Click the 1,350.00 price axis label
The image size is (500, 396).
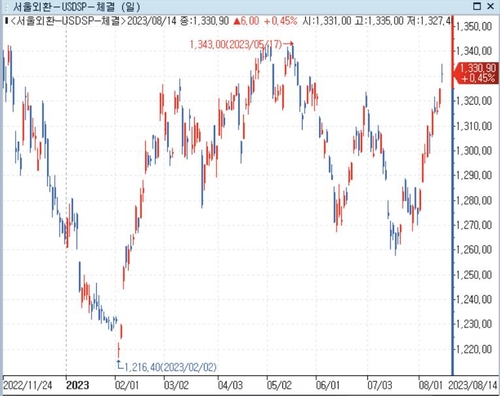(474, 26)
